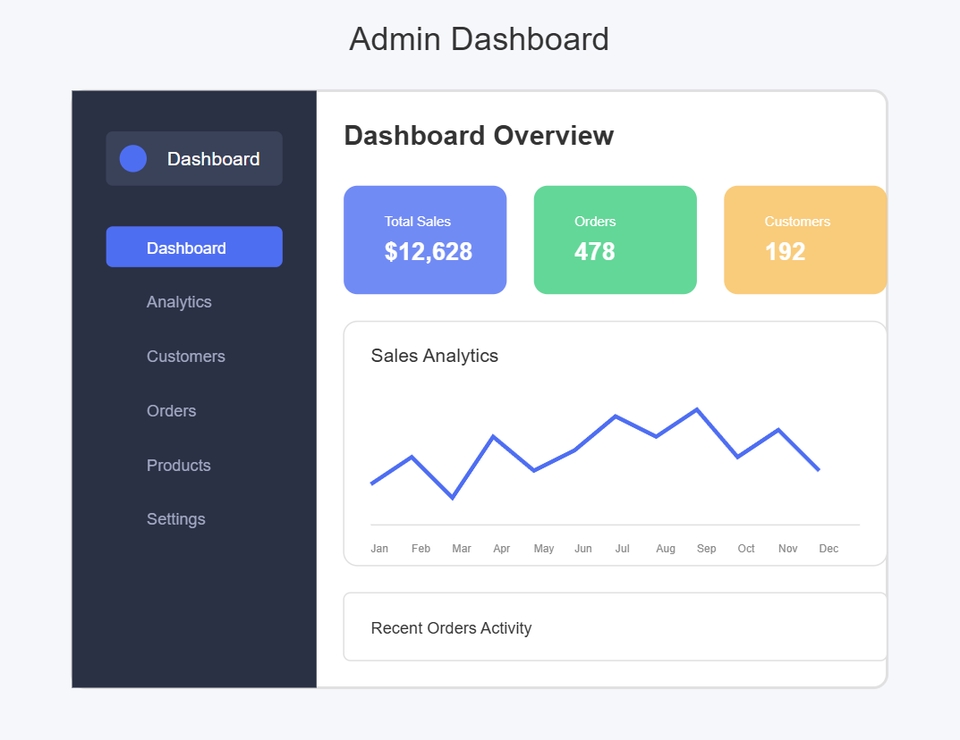
Task: Click the Sales Analytics chart title
Action: coord(434,356)
